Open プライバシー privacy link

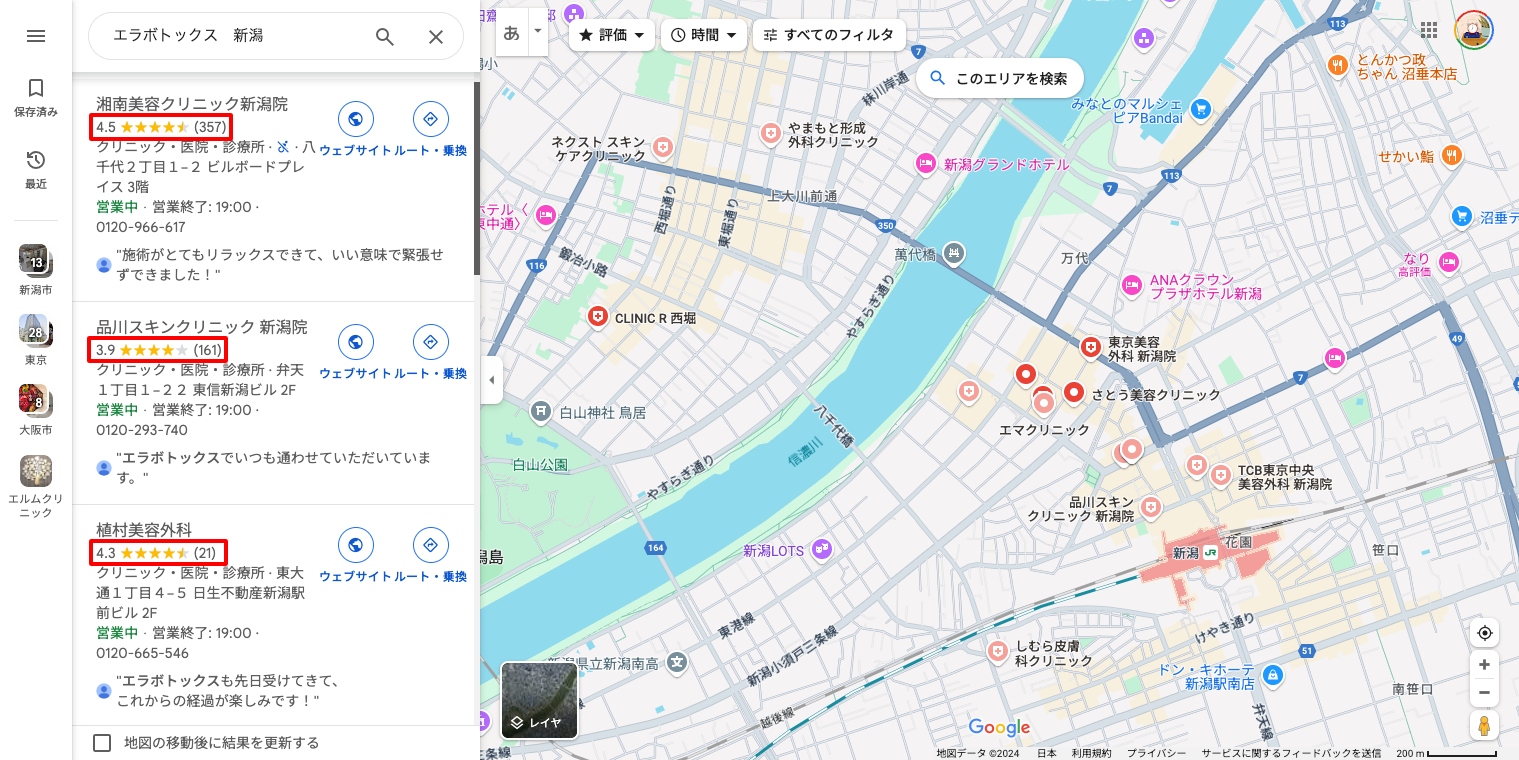1156,753
